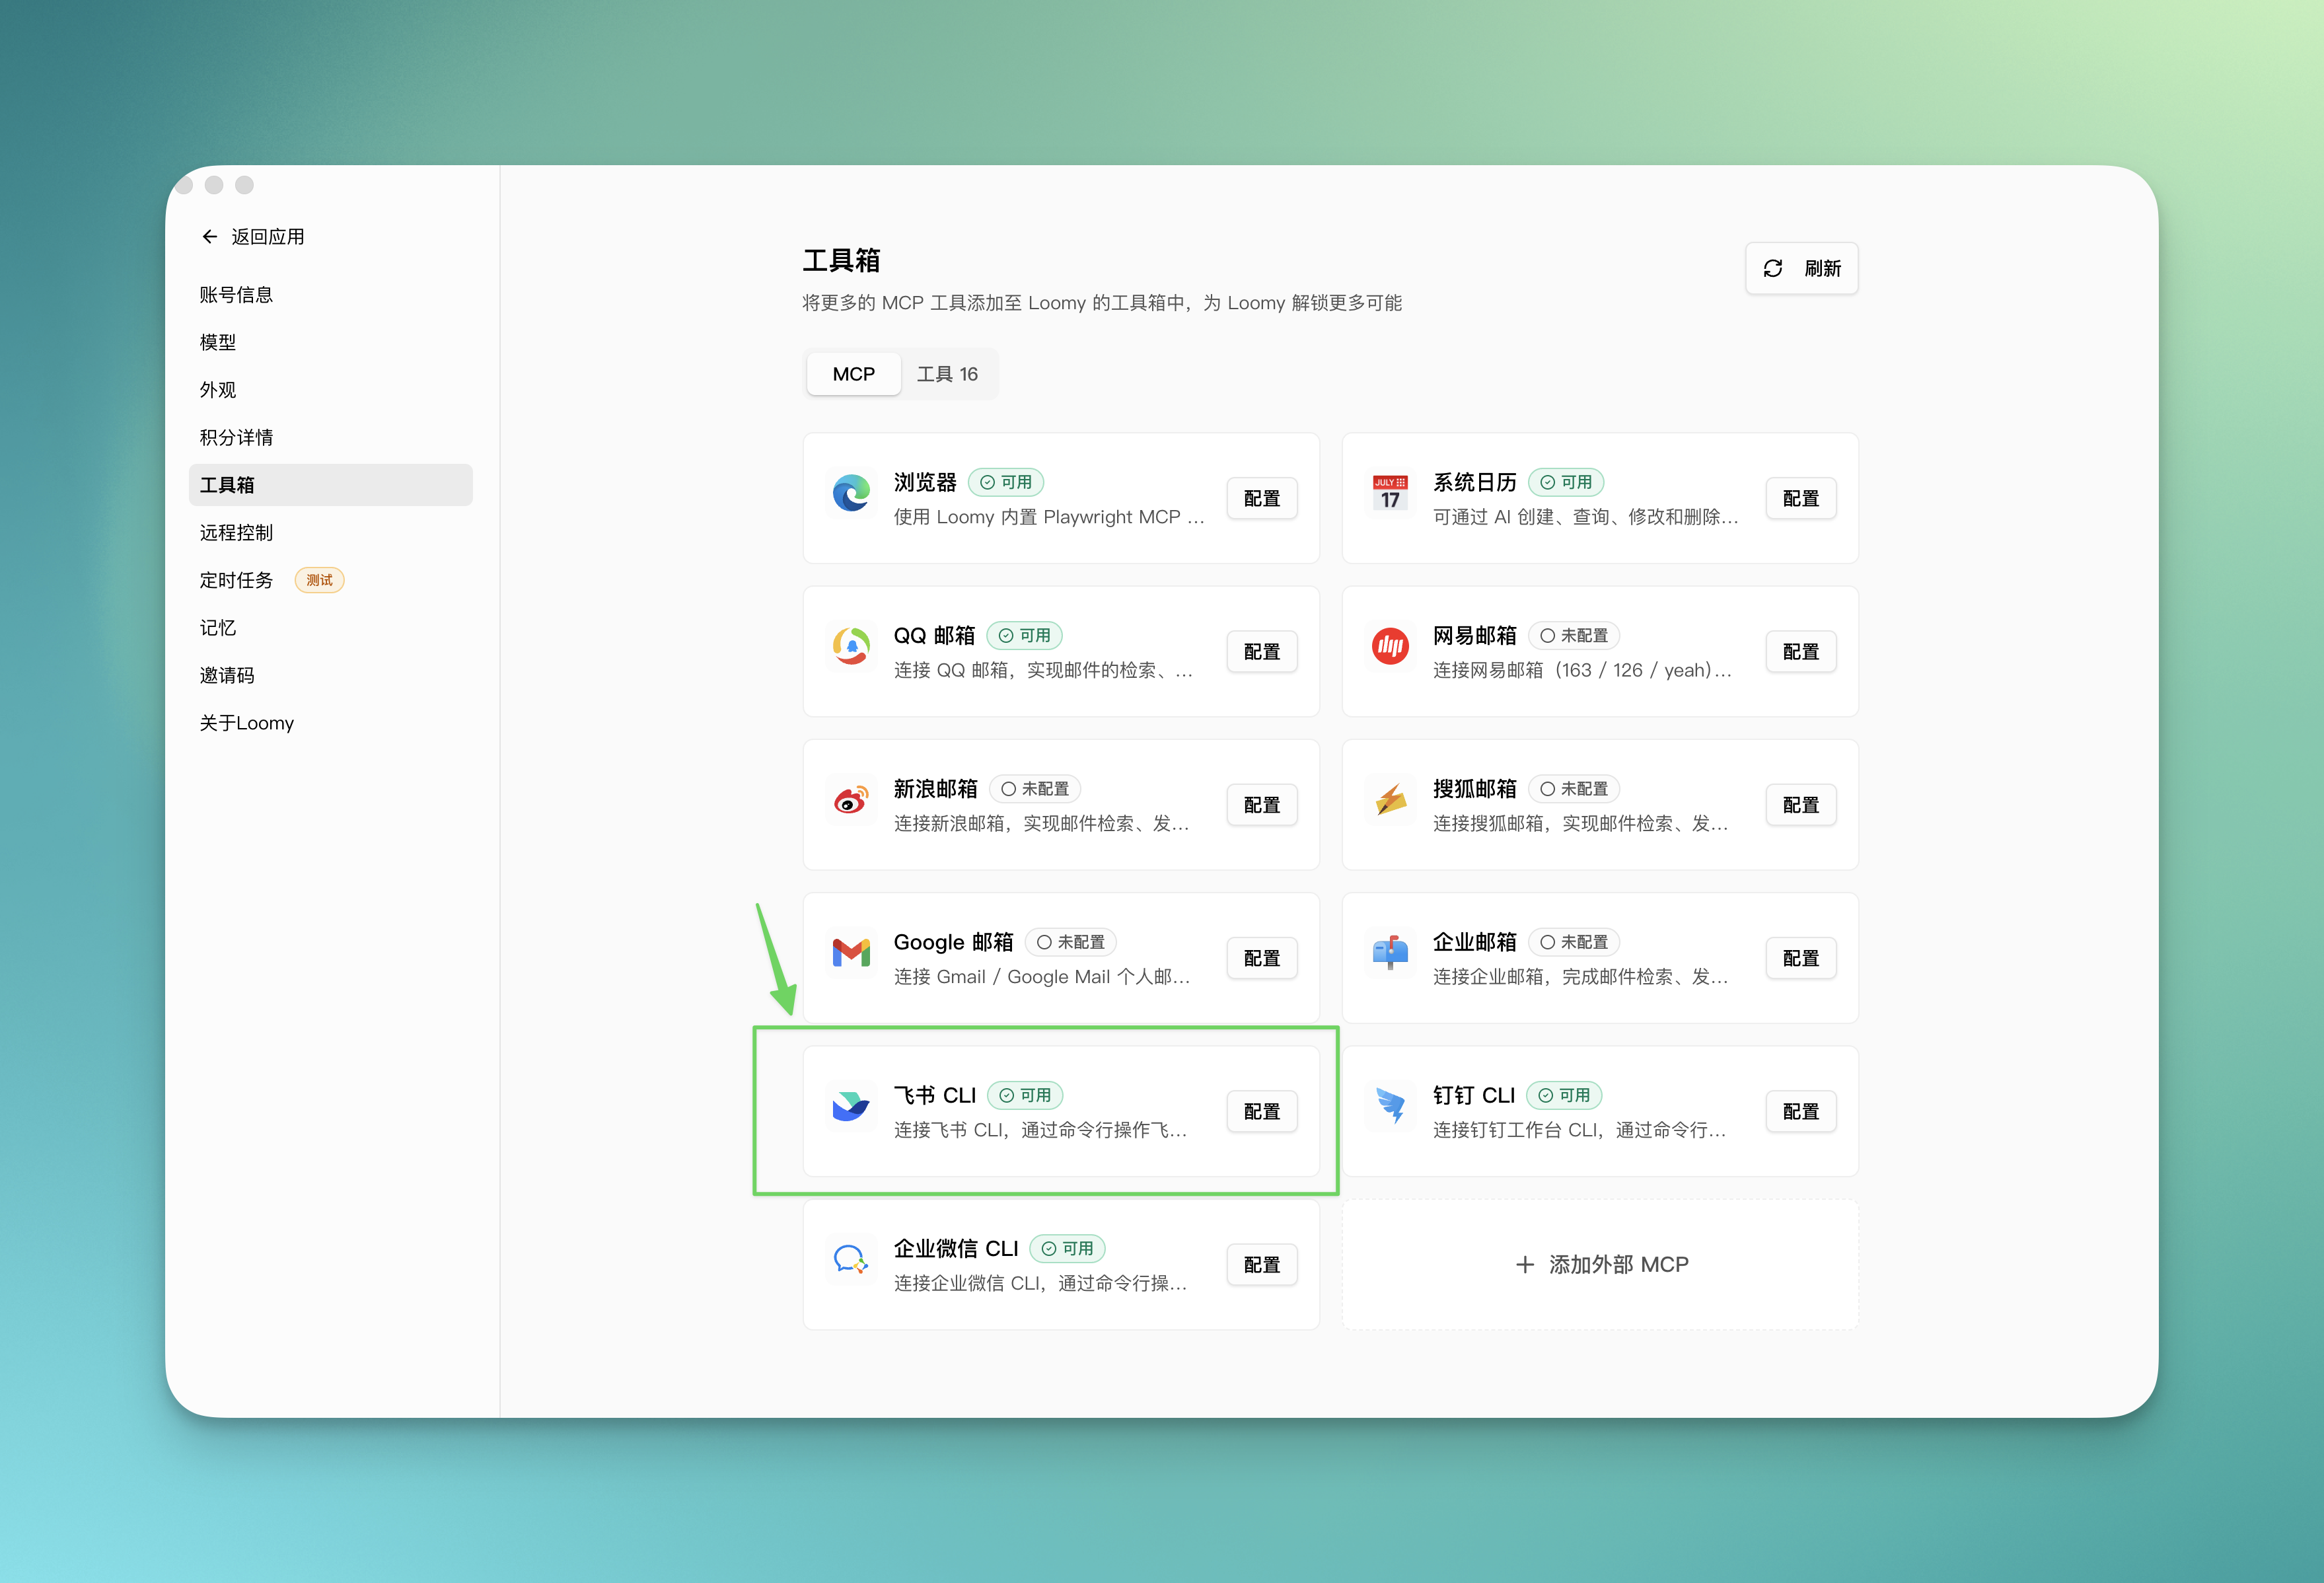Click the 企业微信 CLI WeCom icon
The width and height of the screenshot is (2324, 1583).
point(851,1259)
